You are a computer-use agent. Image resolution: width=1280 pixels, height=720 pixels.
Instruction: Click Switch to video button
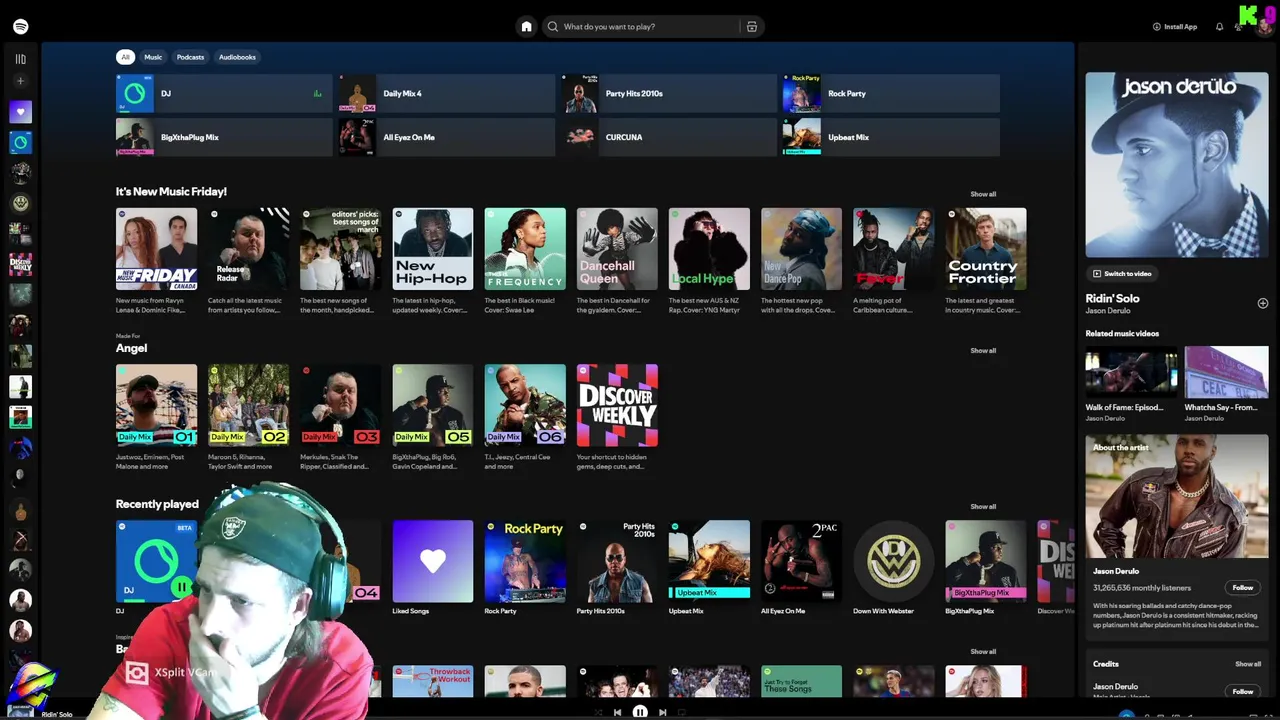pos(1121,273)
